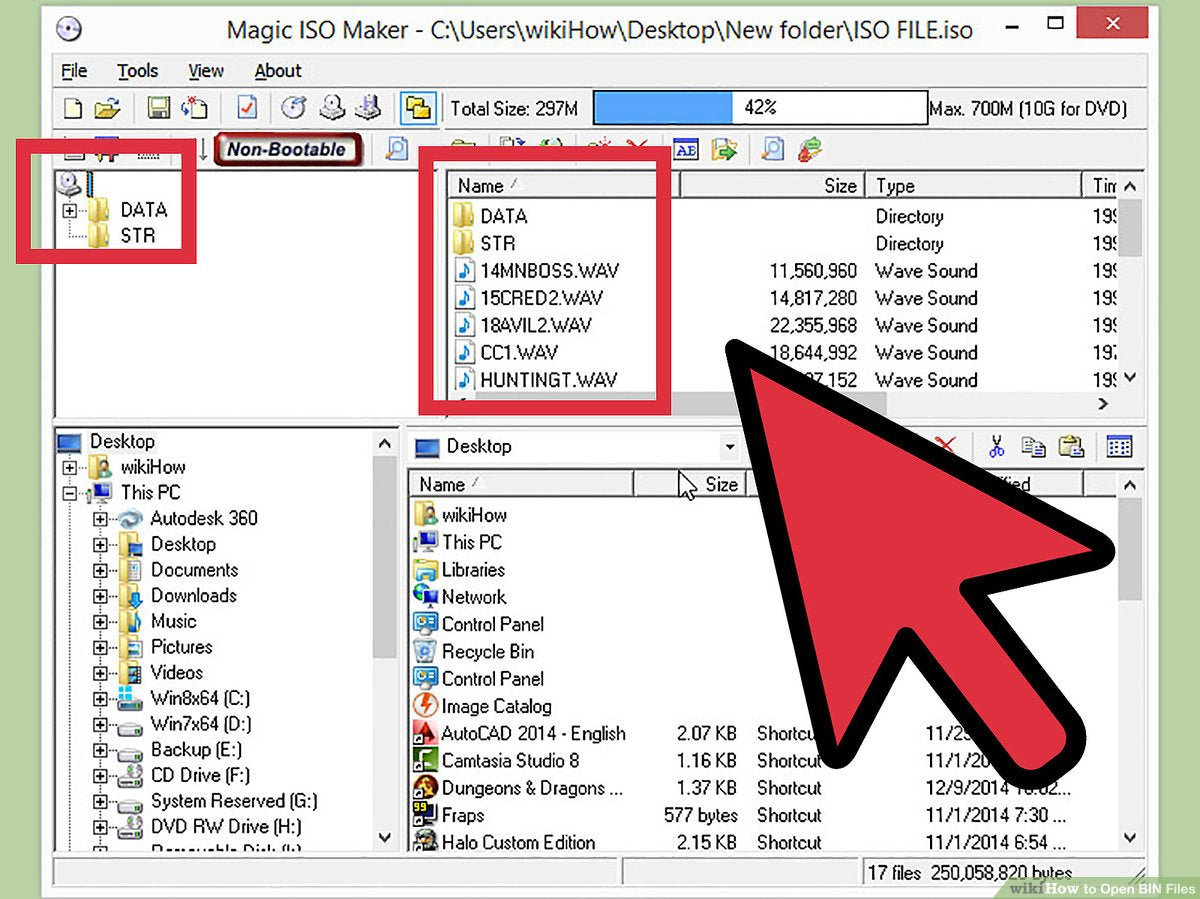Sort files by clicking the Size column header
The image size is (1200, 899).
(x=838, y=185)
